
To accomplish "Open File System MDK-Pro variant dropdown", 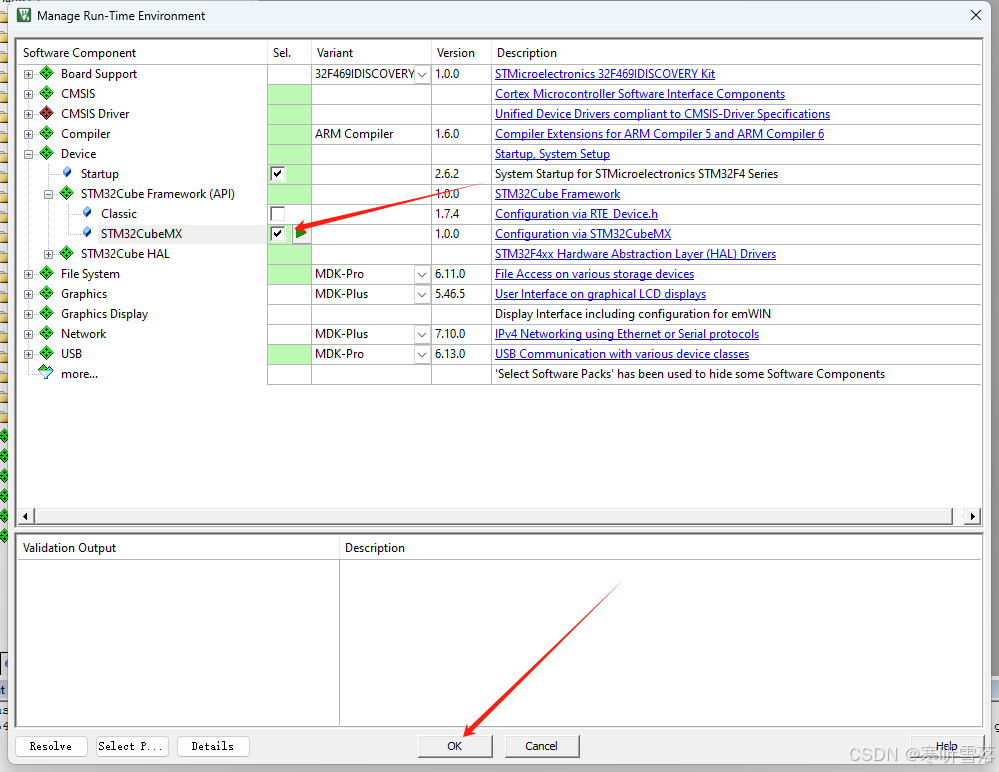I will pos(422,275).
